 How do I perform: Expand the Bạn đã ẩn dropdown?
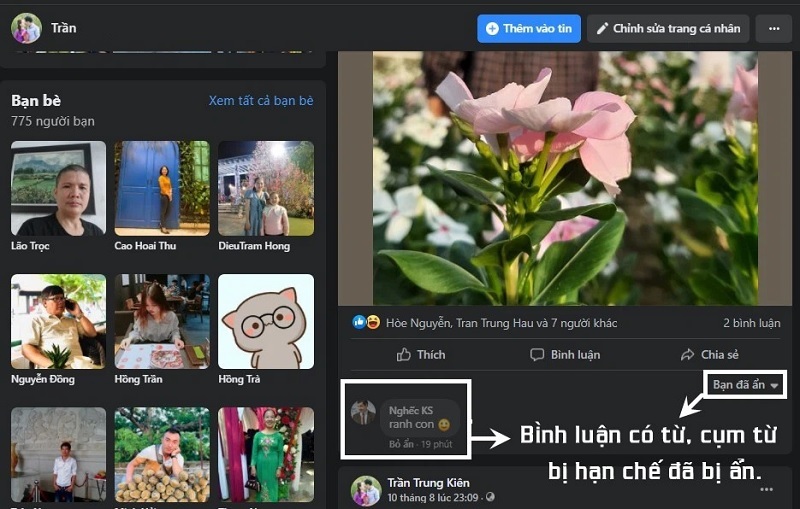click(745, 385)
